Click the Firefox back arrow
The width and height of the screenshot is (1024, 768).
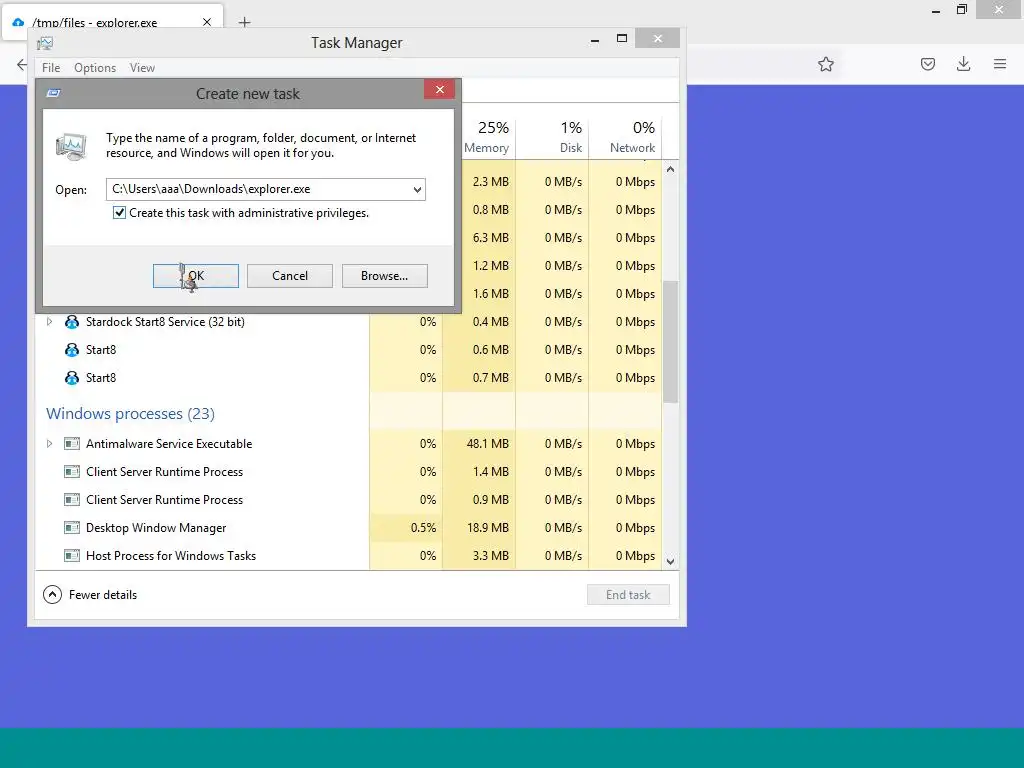[x=22, y=65]
